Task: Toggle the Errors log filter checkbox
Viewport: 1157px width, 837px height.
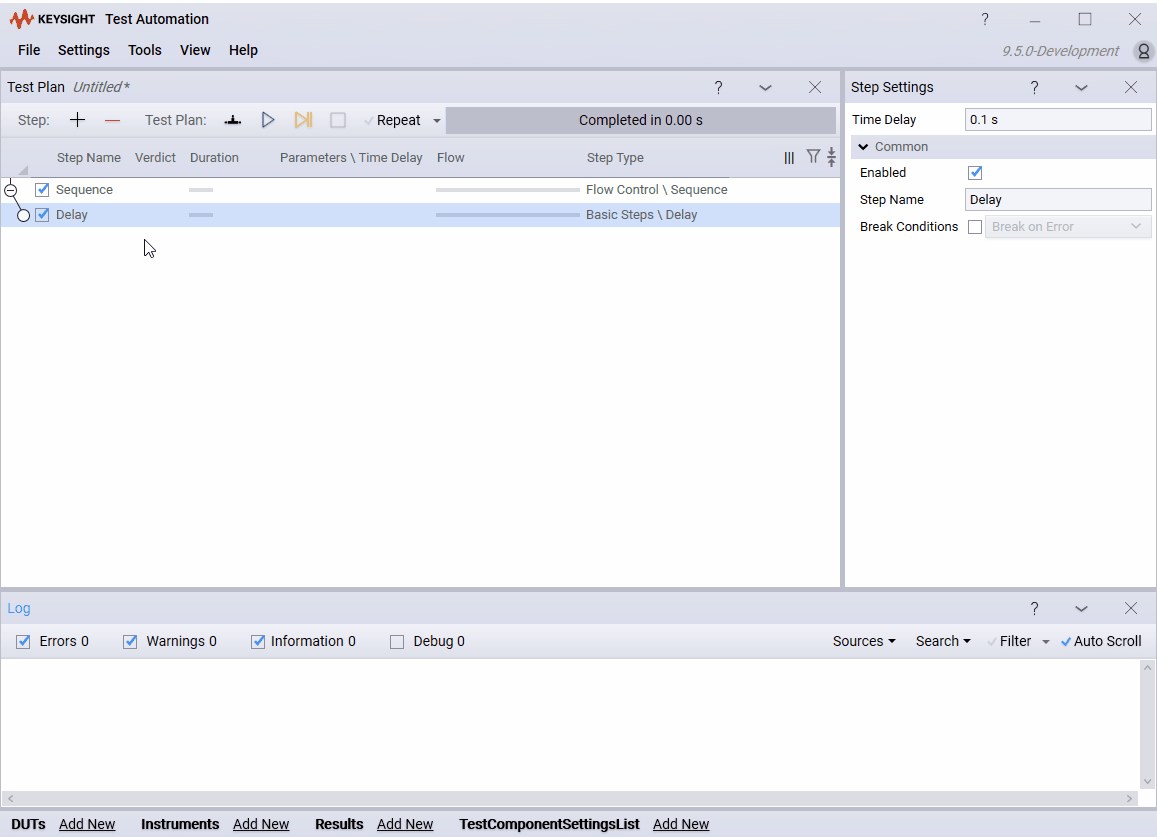Action: pyautogui.click(x=24, y=641)
